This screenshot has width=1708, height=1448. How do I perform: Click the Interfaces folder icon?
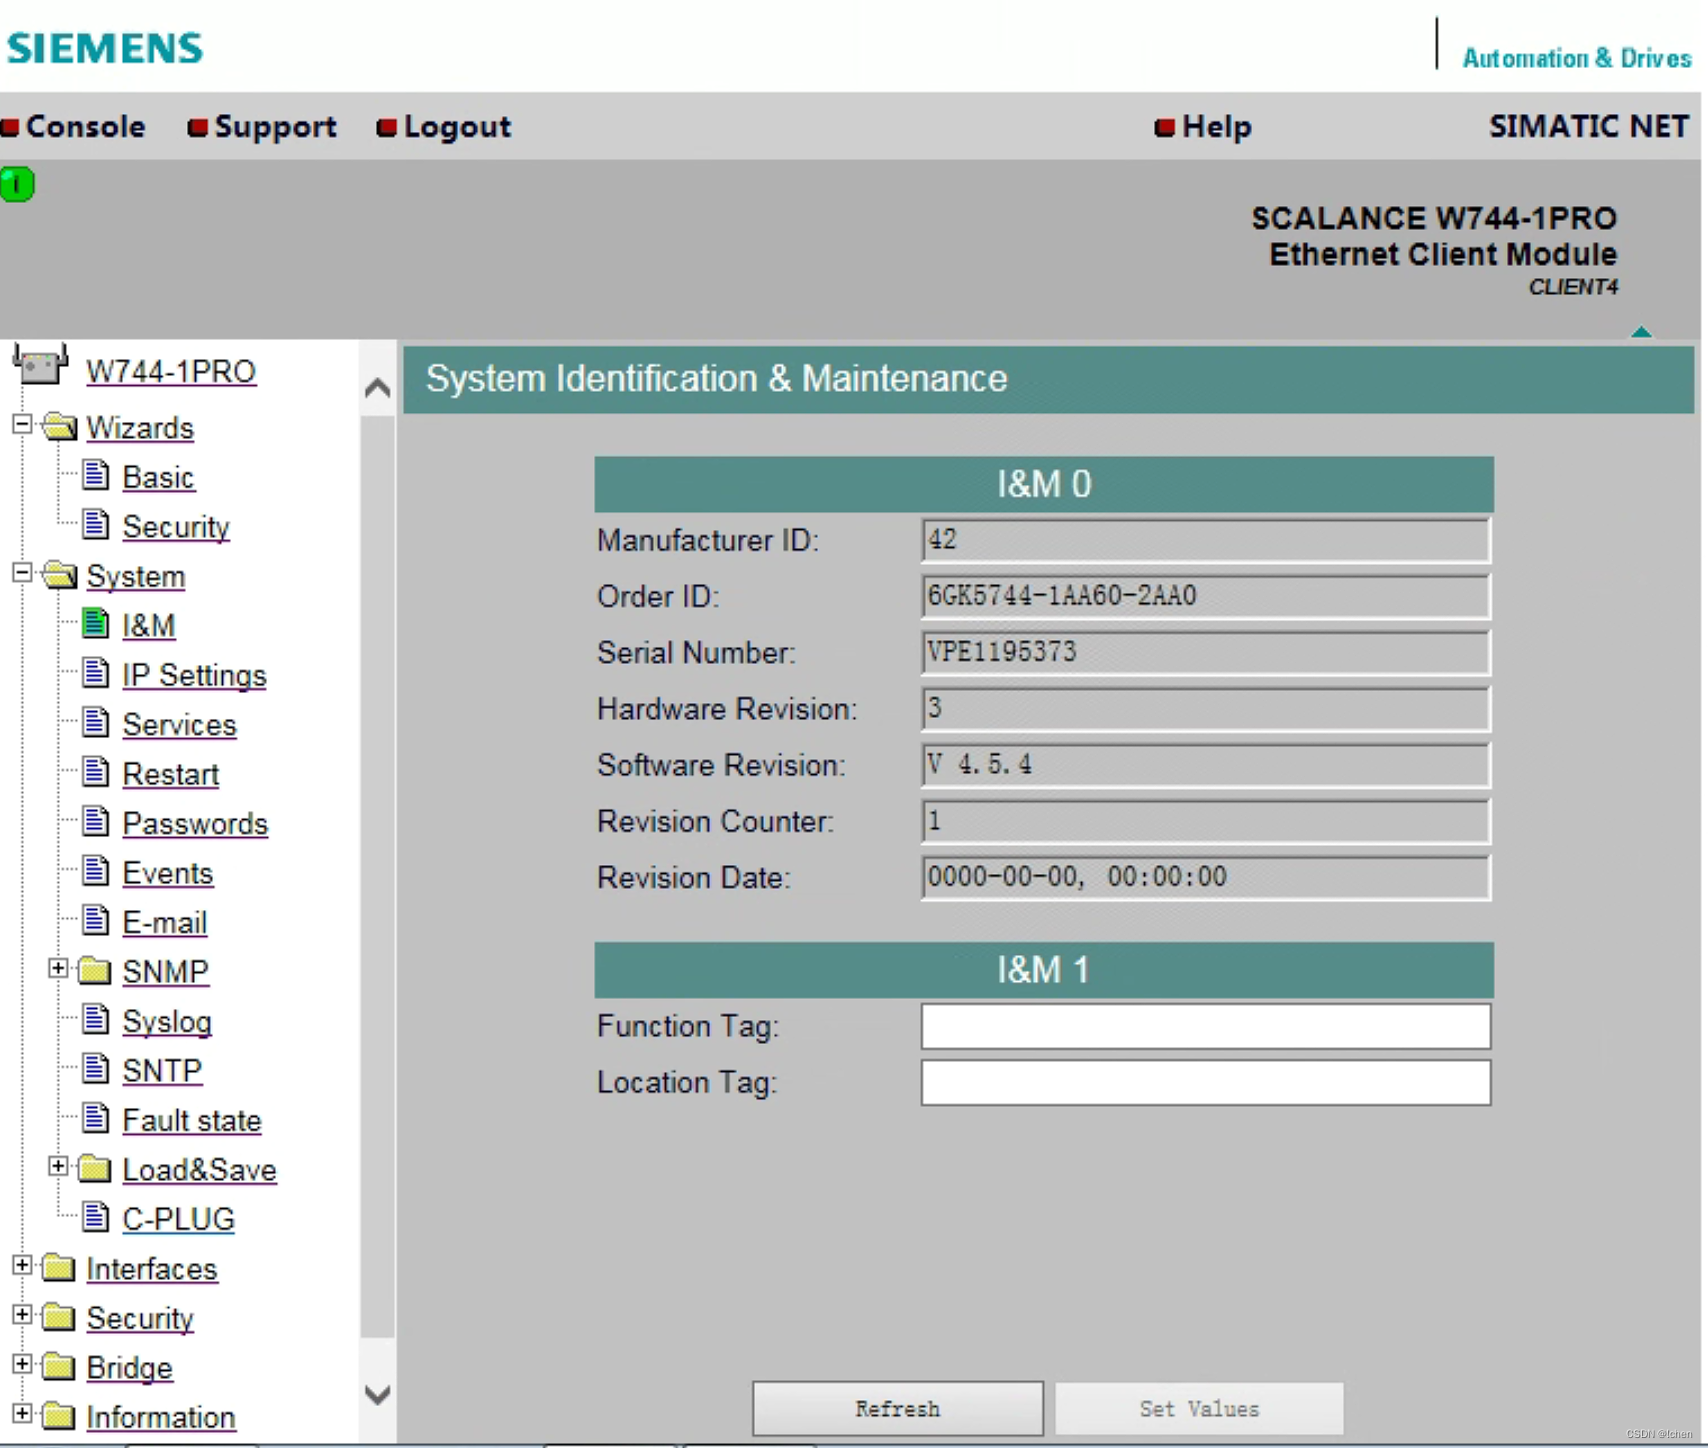pos(59,1267)
